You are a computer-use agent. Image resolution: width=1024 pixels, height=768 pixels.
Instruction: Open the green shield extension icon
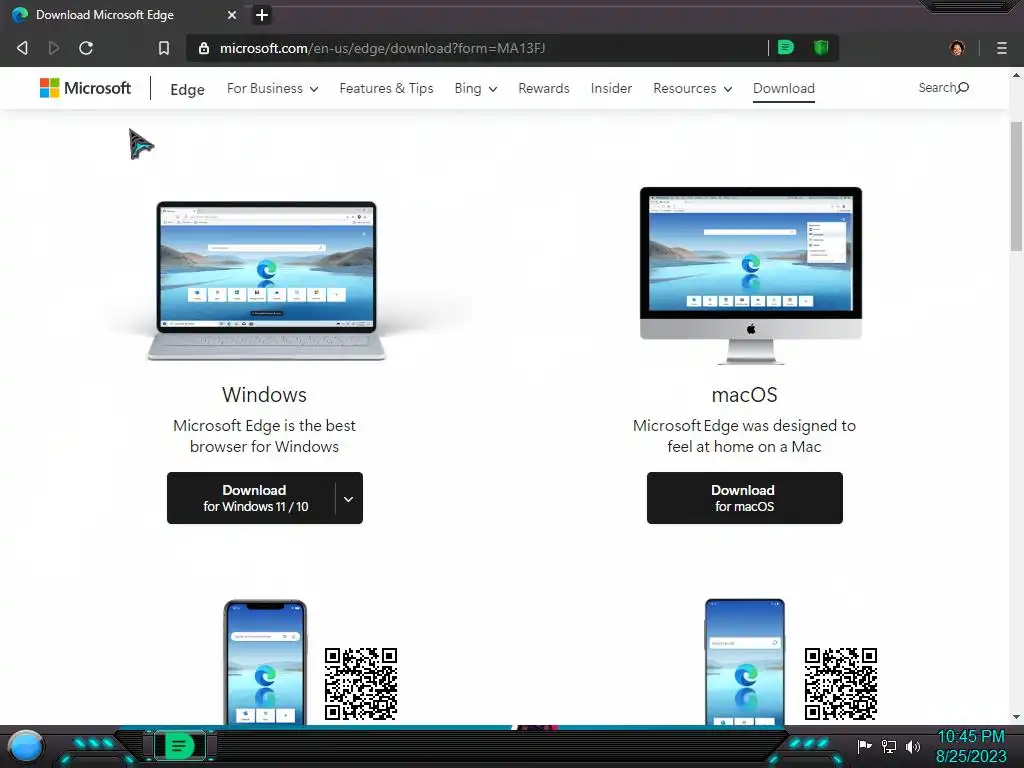click(x=821, y=47)
